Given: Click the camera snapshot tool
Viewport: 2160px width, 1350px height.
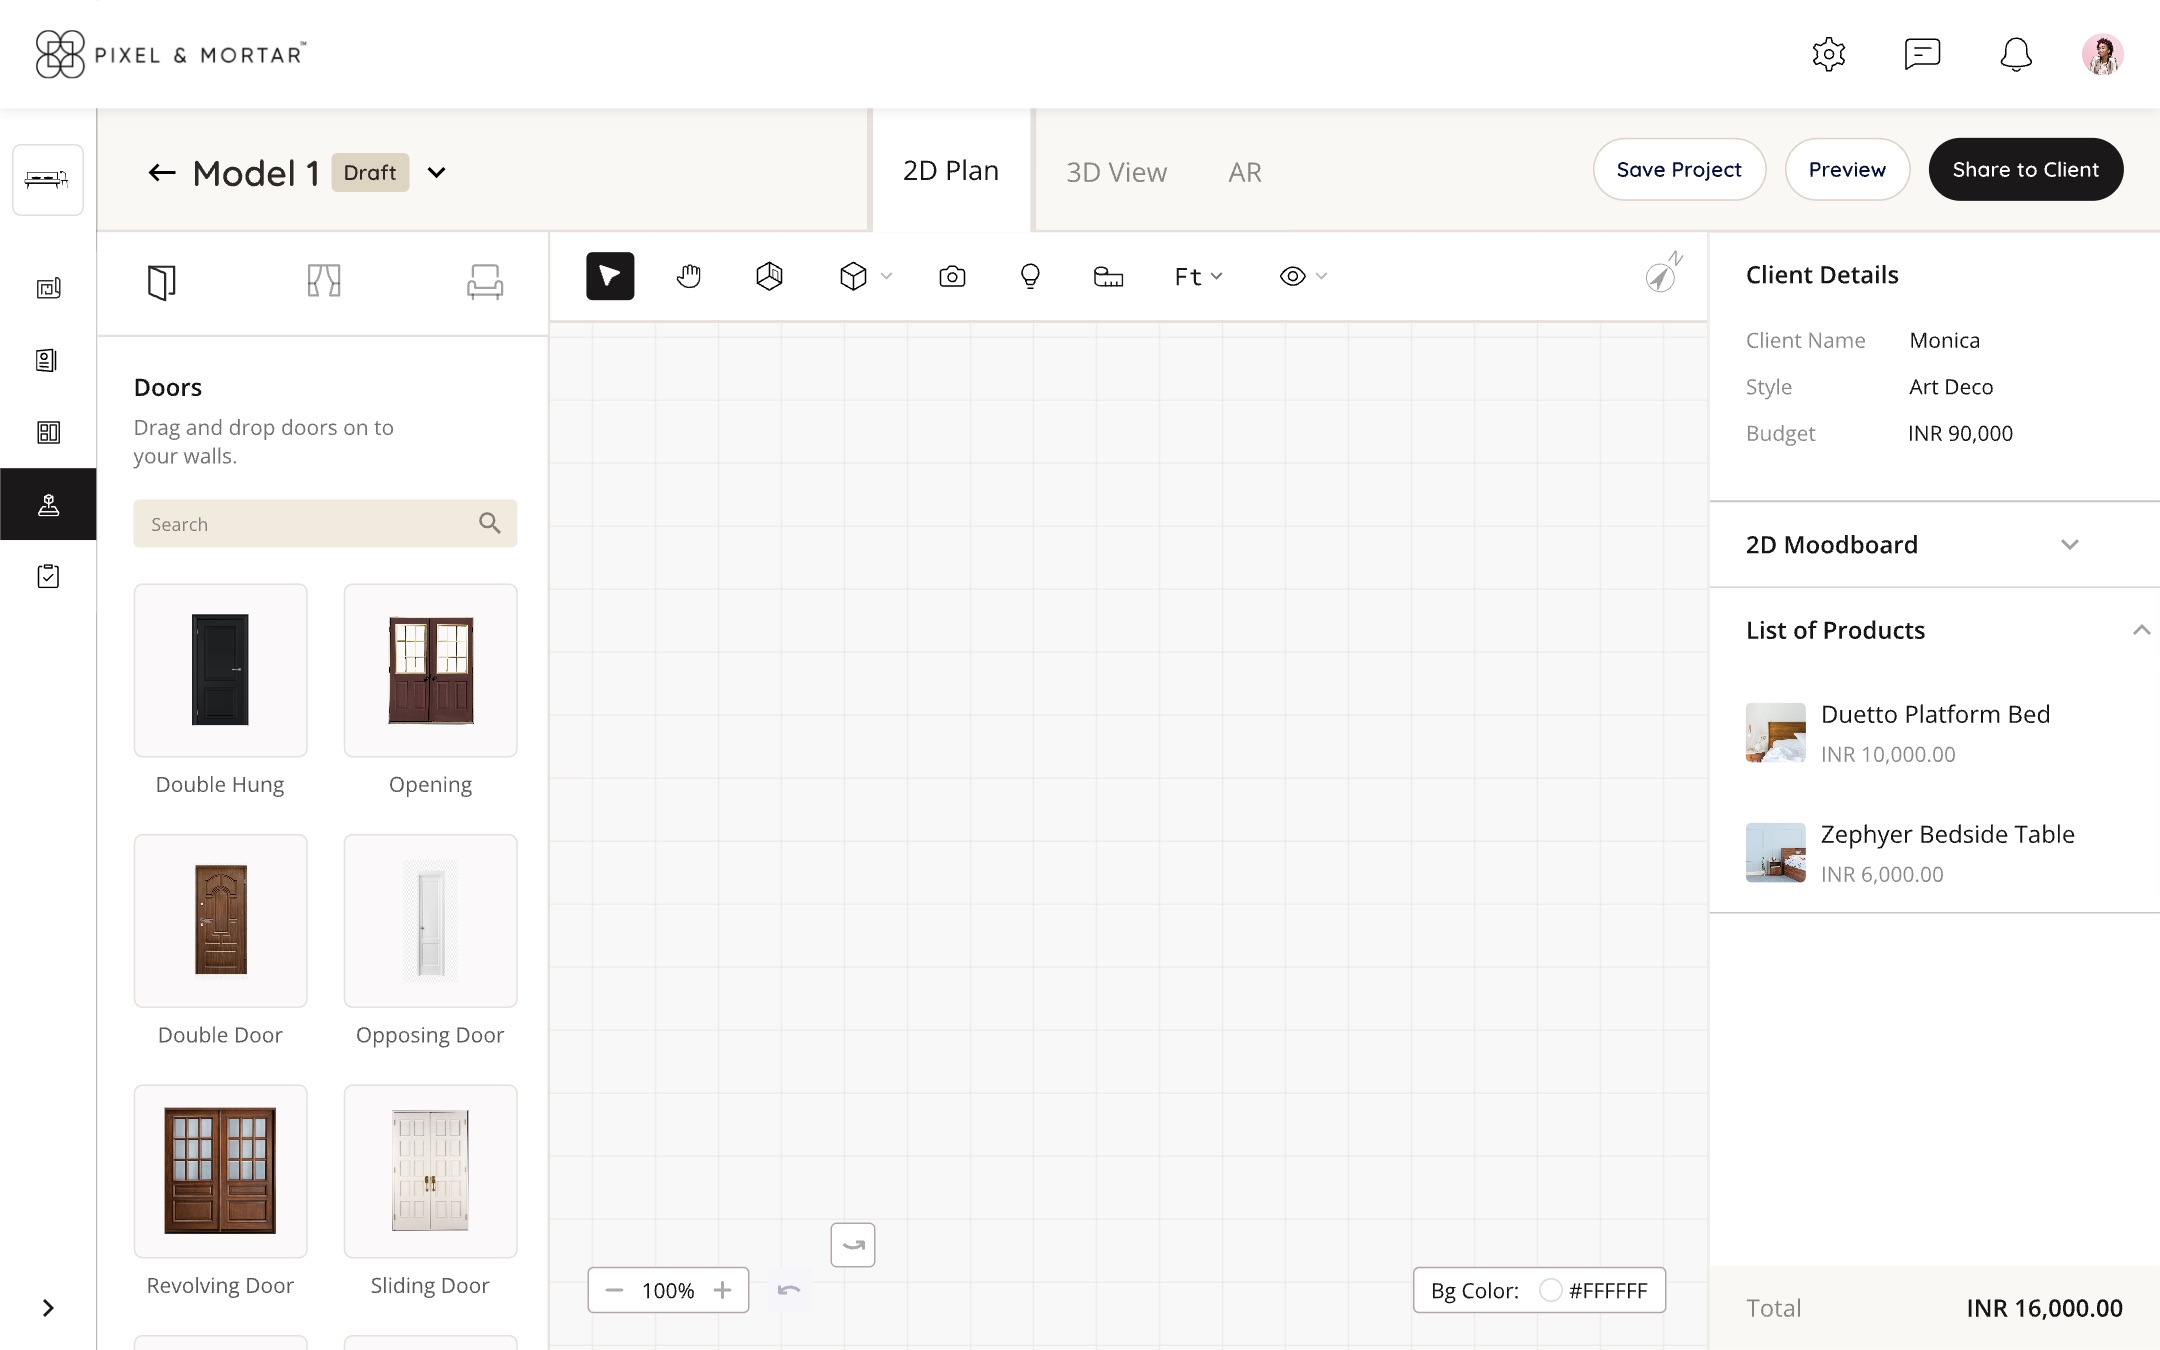Looking at the screenshot, I should (952, 276).
